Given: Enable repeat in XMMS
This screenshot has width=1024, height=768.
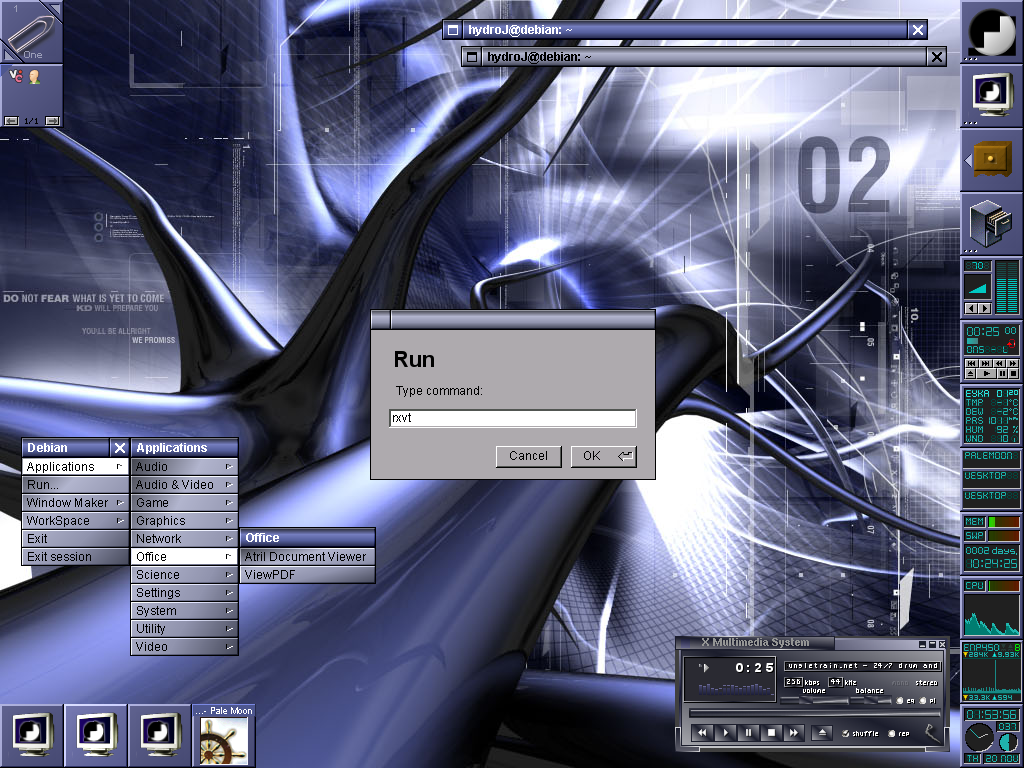Looking at the screenshot, I should point(892,734).
